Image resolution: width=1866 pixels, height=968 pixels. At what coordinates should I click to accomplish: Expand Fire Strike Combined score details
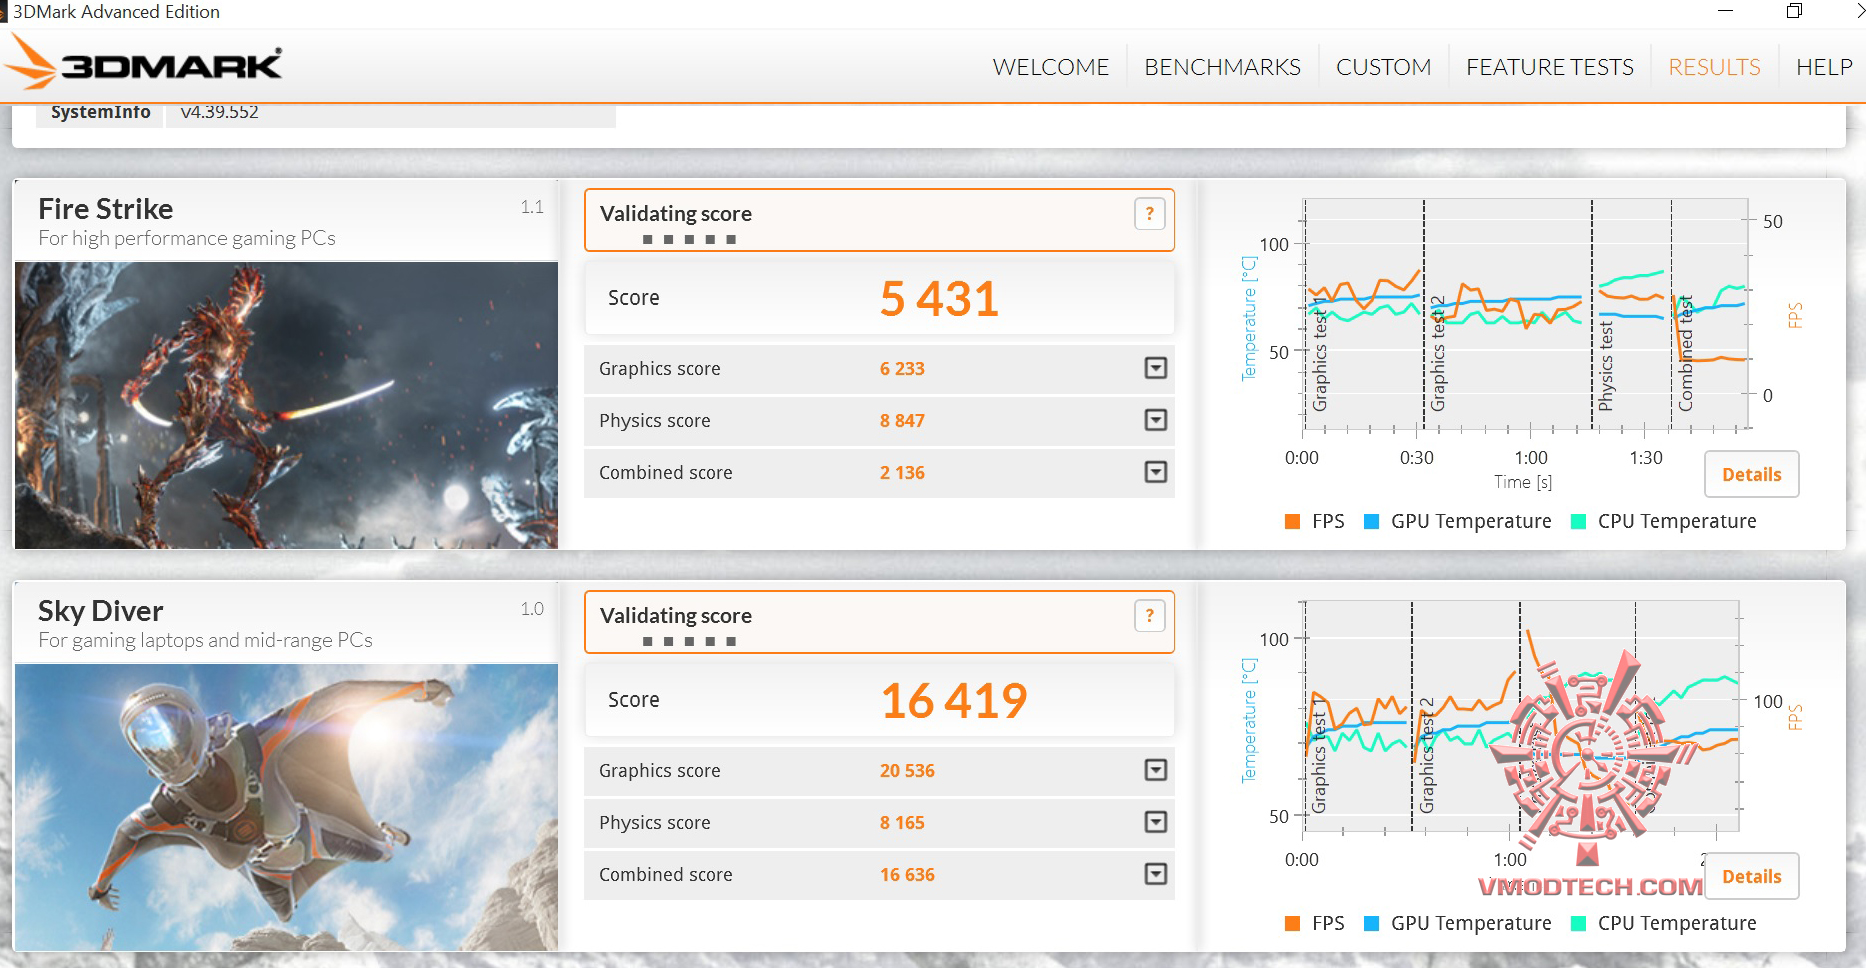point(1156,472)
